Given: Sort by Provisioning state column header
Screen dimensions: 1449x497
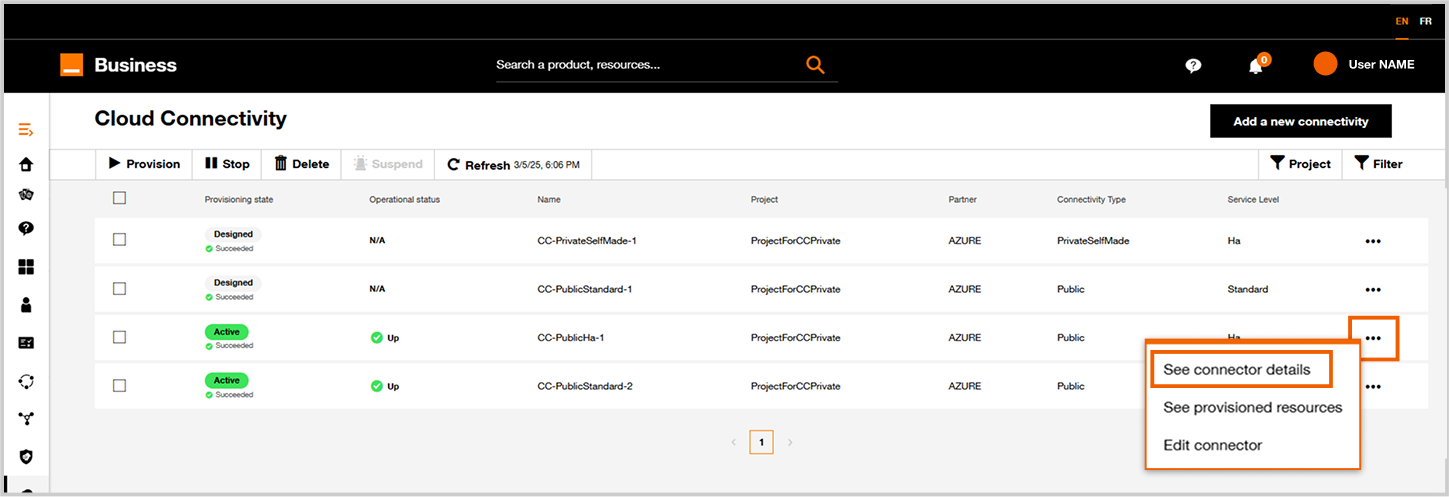Looking at the screenshot, I should 238,199.
